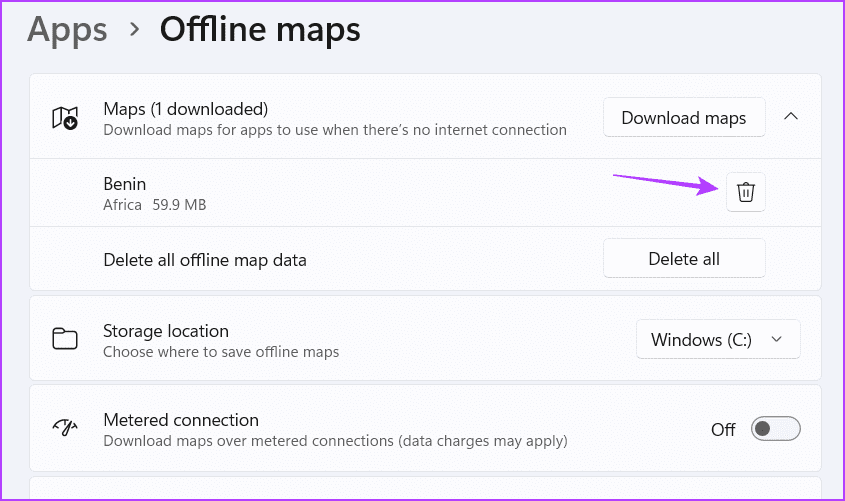
Task: Click the Metered connection gauge icon
Action: click(65, 428)
